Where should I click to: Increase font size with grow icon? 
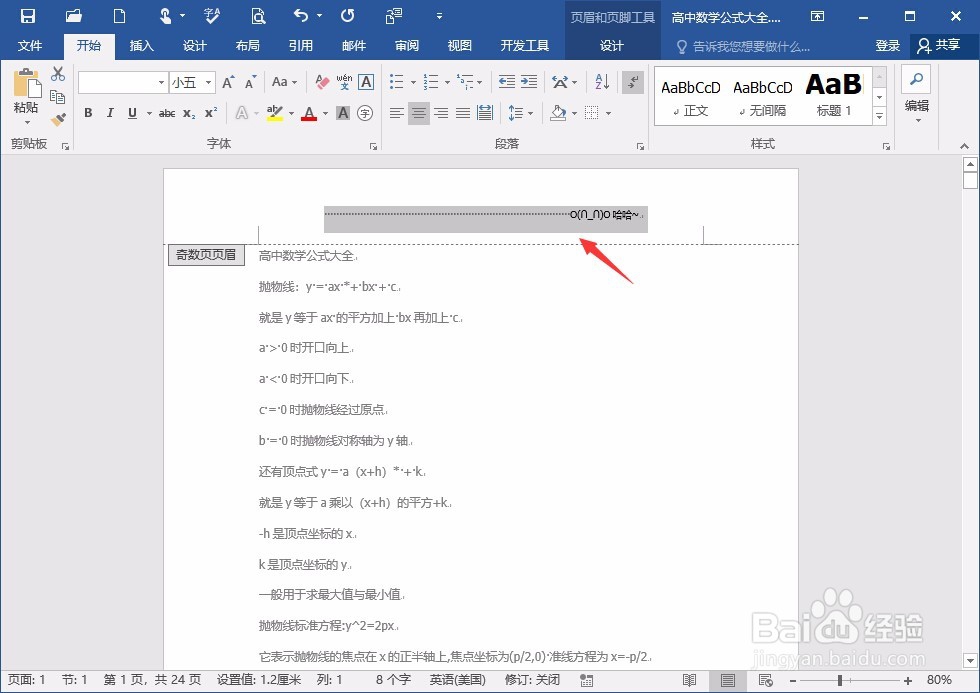[x=228, y=82]
